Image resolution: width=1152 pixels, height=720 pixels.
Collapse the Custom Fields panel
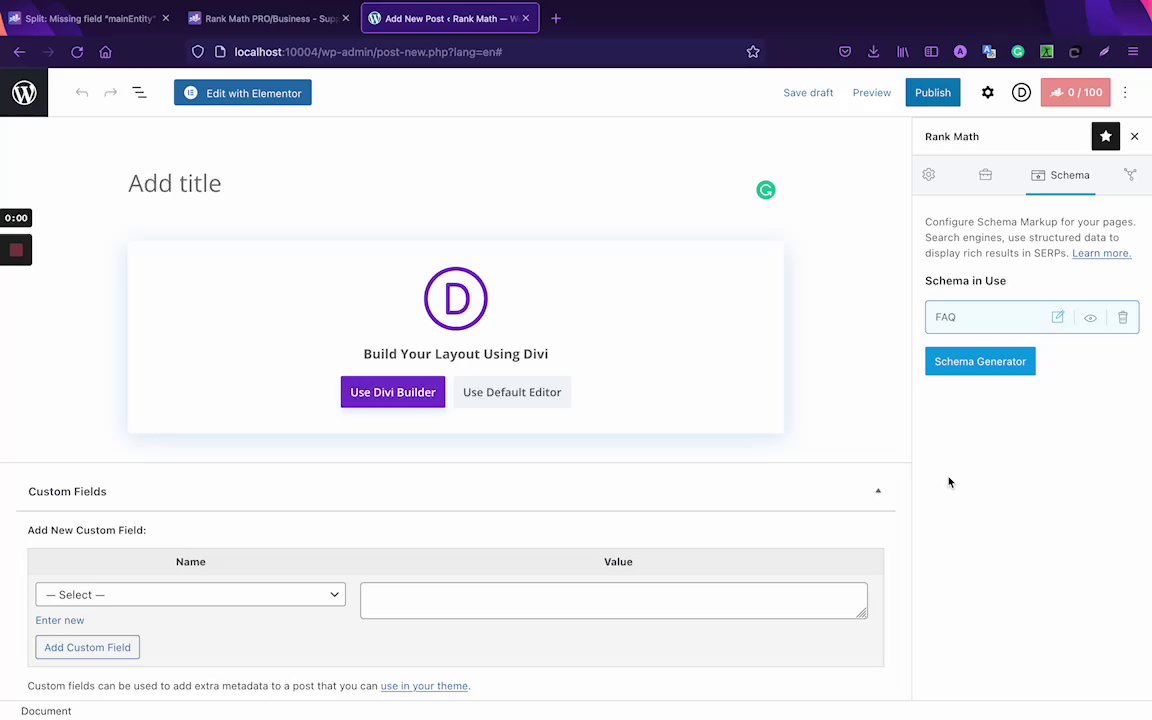click(878, 491)
